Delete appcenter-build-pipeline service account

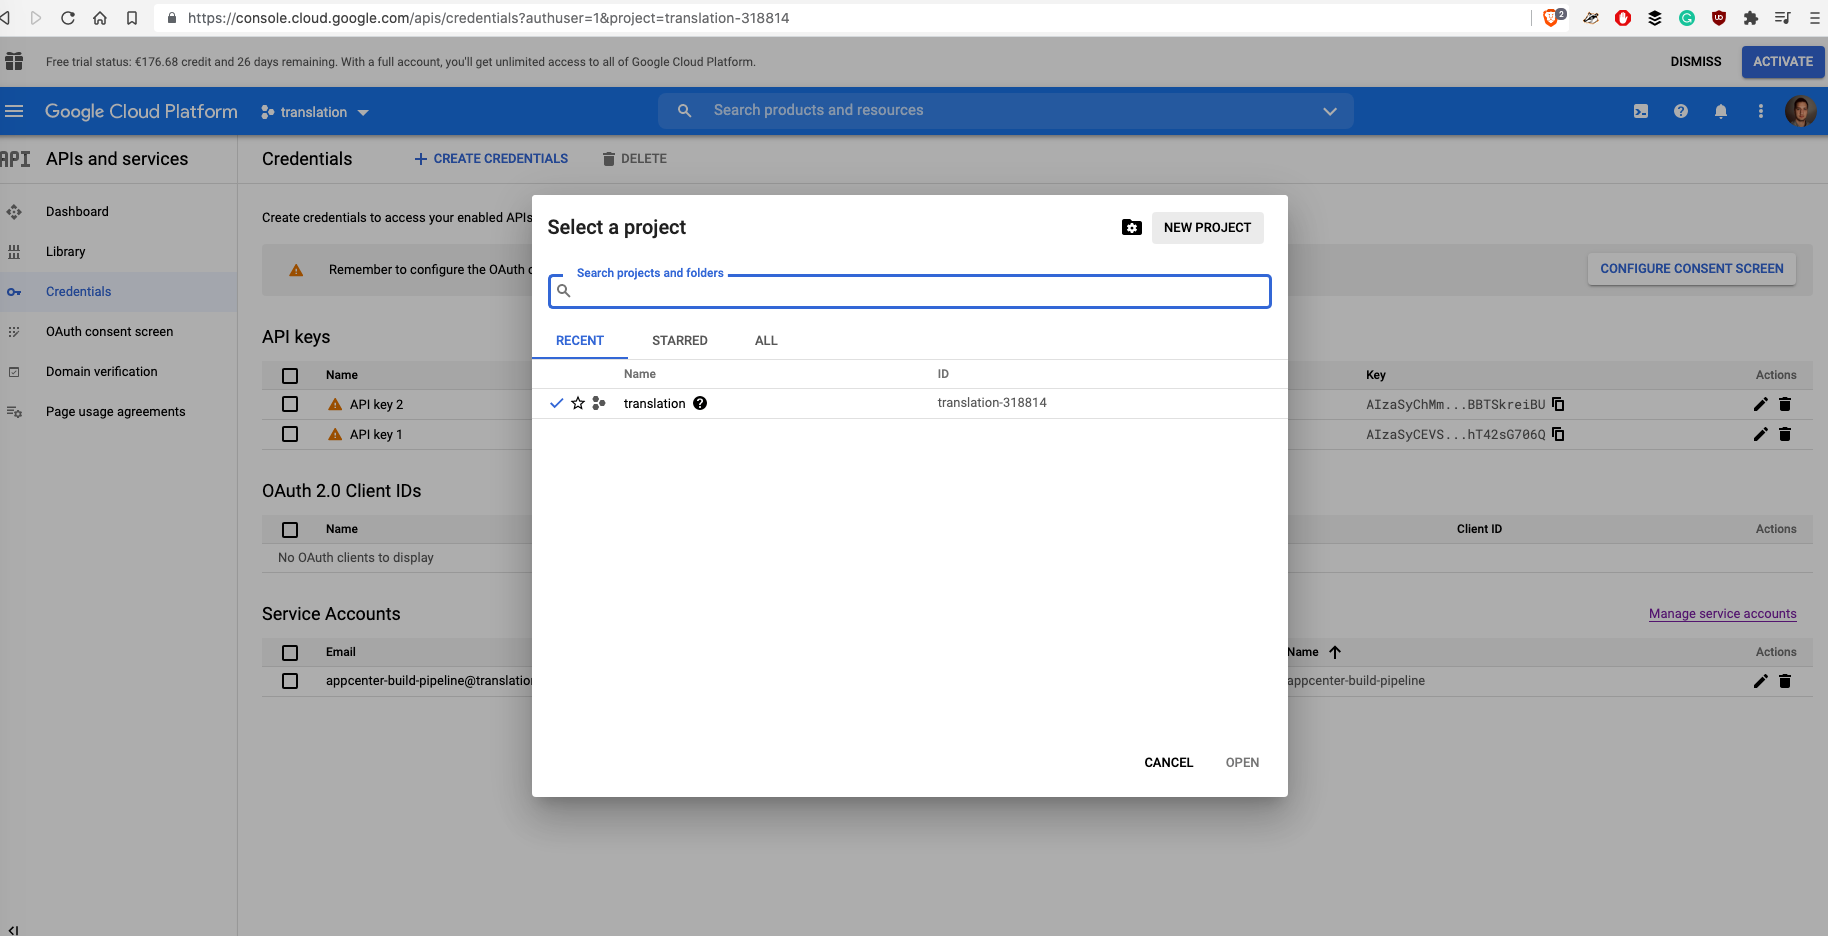1785,681
